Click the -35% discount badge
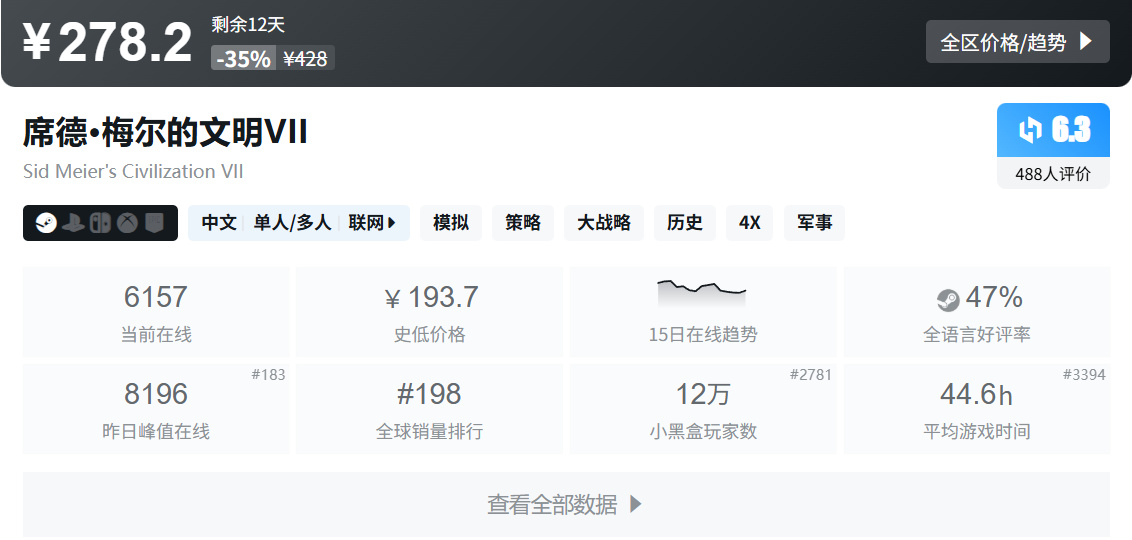 pyautogui.click(x=243, y=58)
